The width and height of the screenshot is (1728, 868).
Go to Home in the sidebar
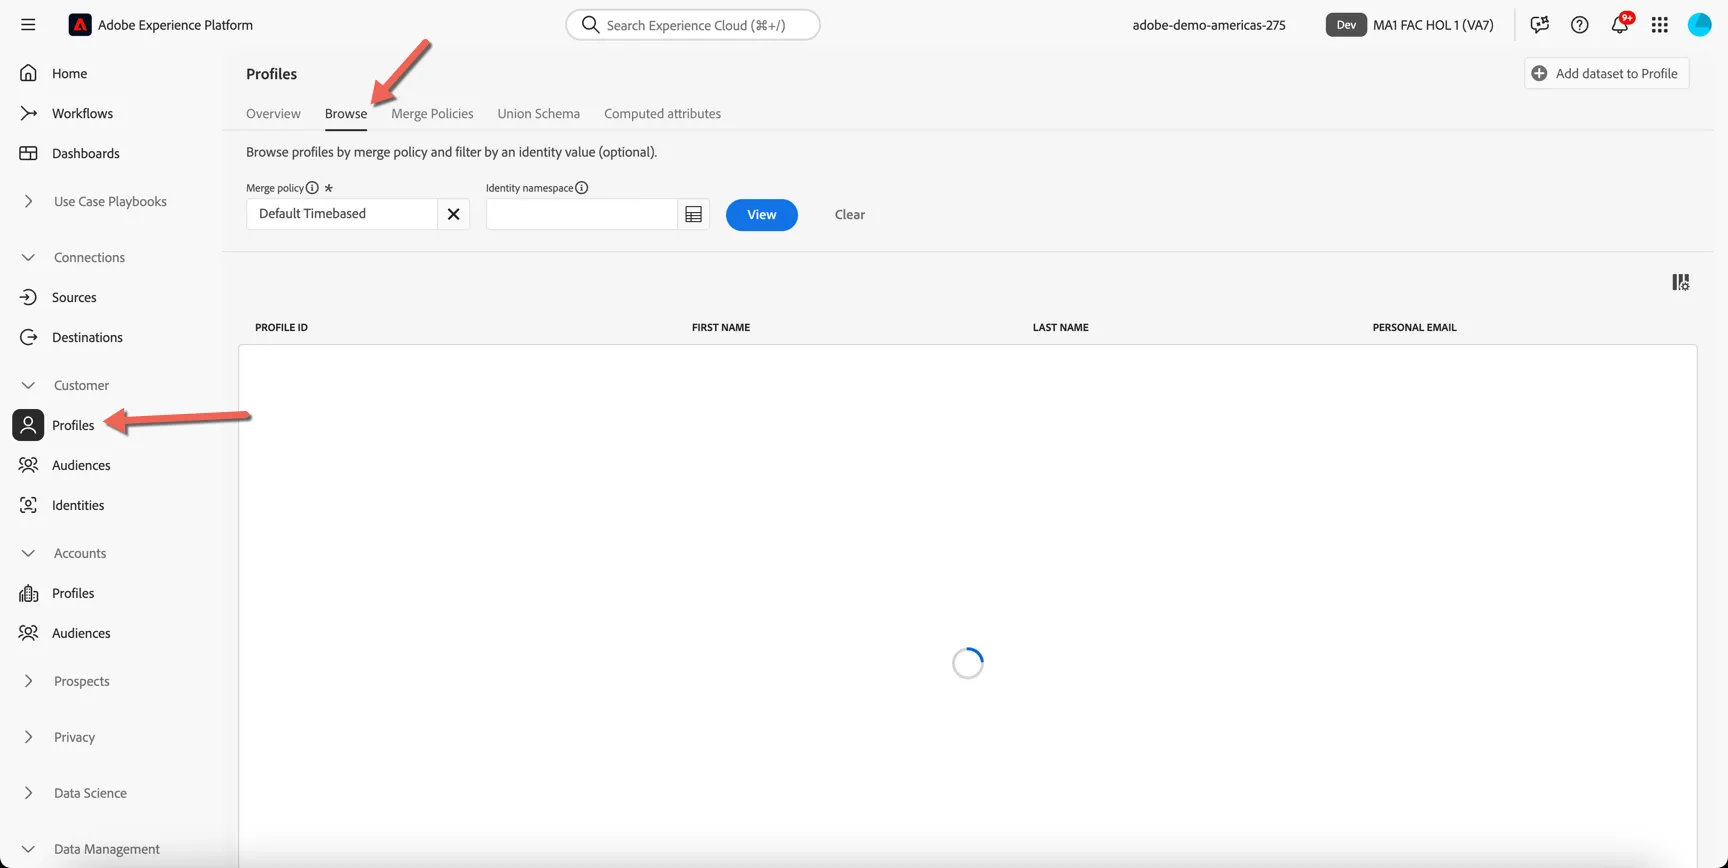click(69, 73)
